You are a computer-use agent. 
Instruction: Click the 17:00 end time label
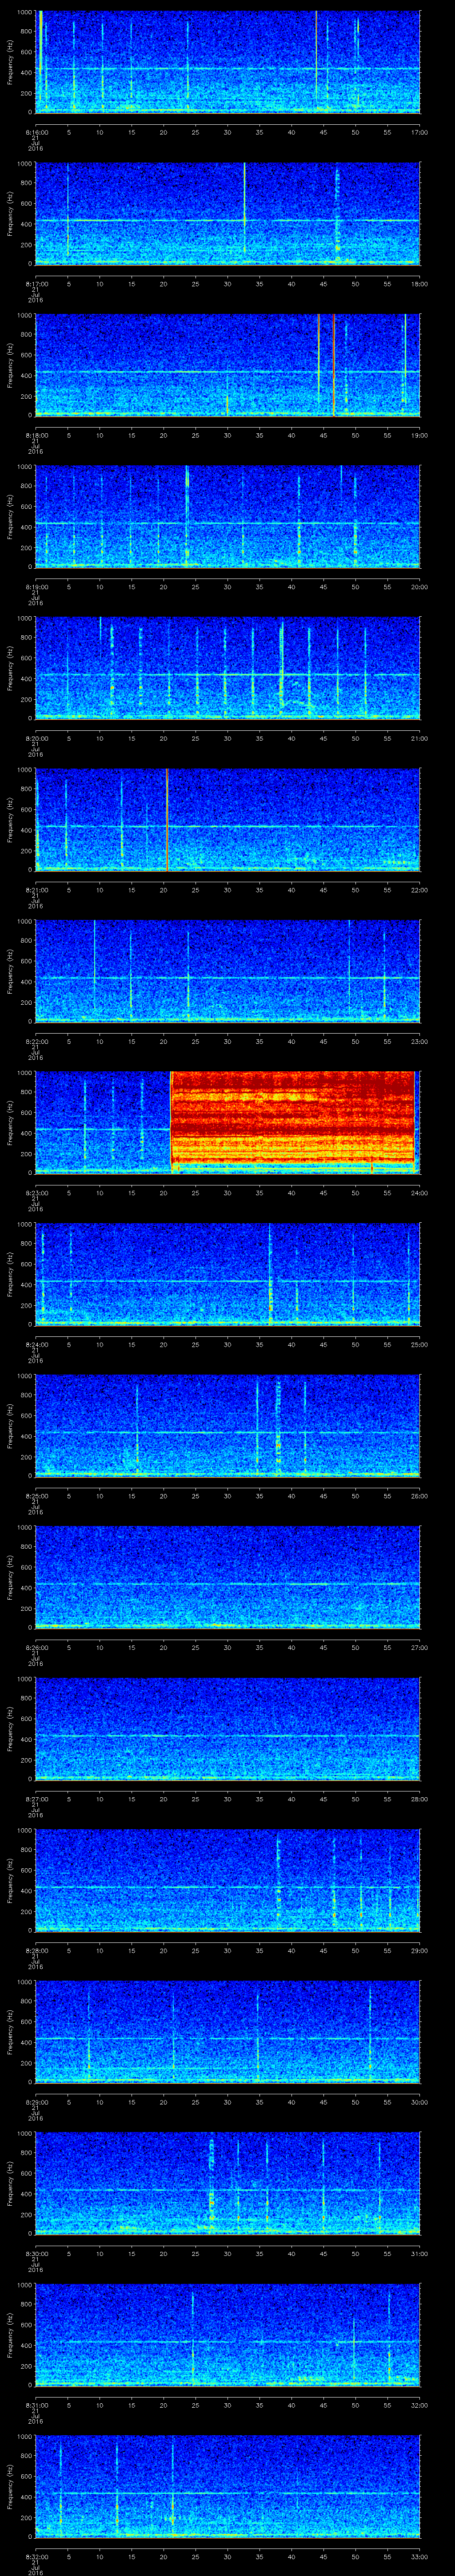[419, 132]
